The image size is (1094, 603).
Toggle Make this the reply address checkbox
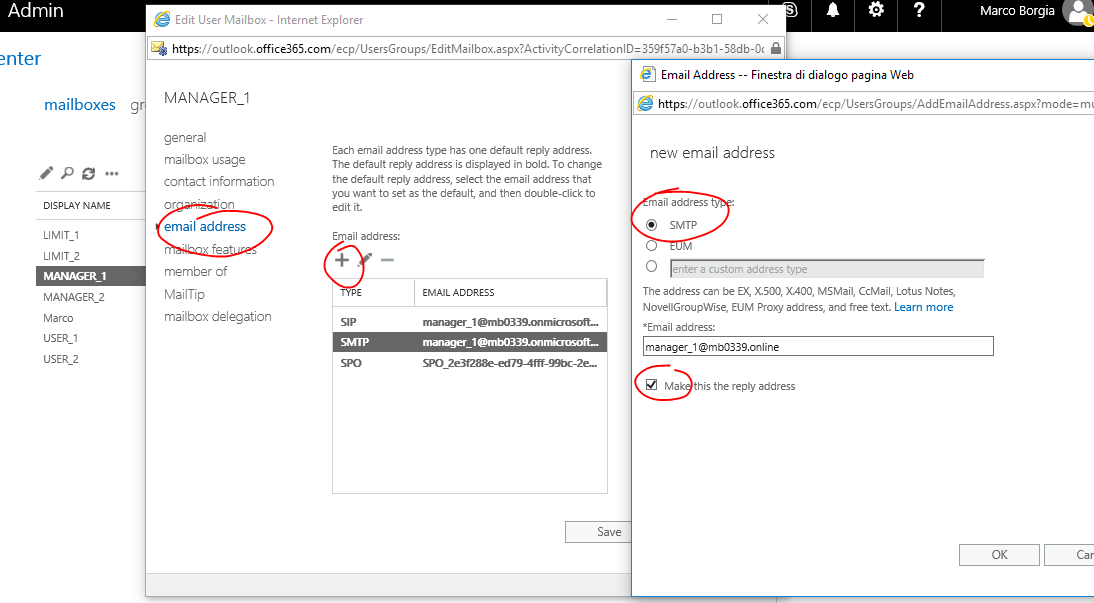651,385
